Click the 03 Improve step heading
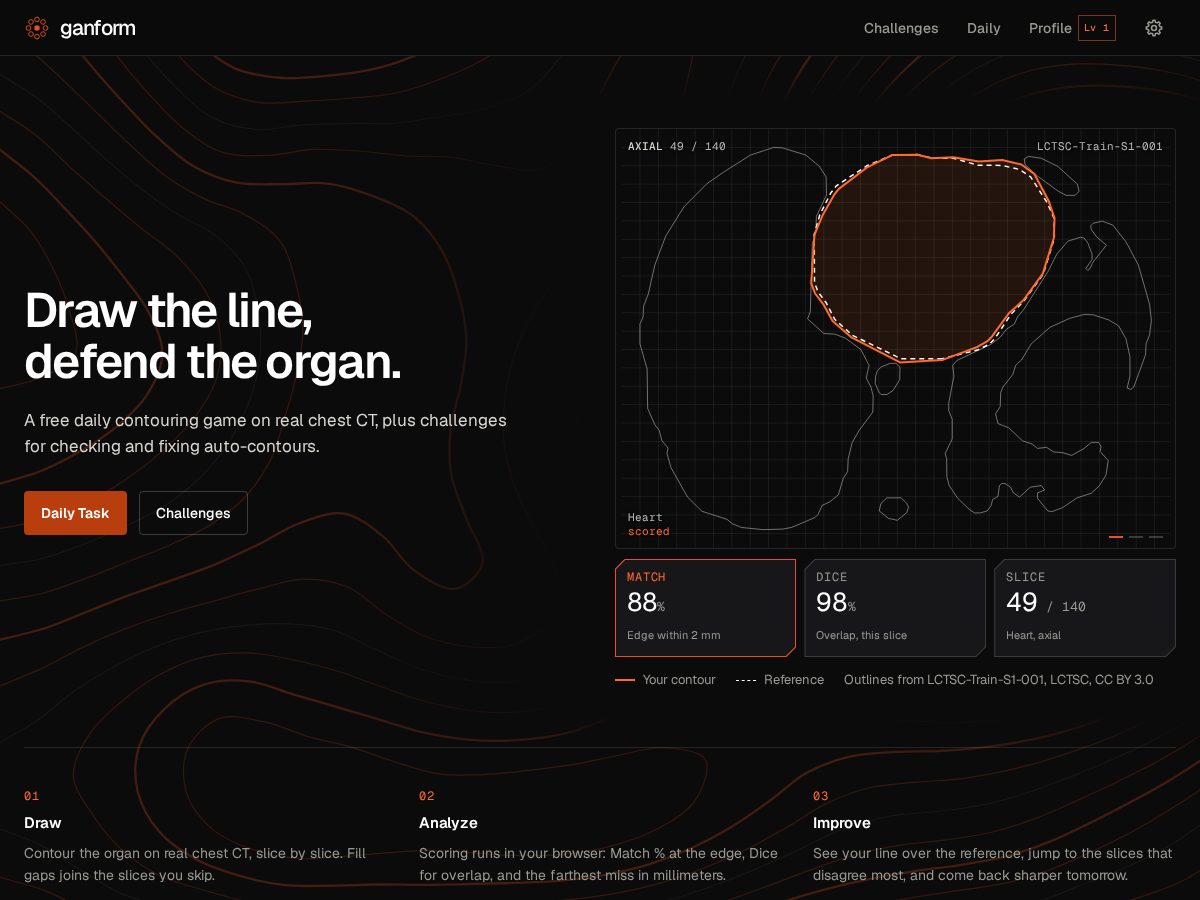The height and width of the screenshot is (900, 1200). [842, 823]
